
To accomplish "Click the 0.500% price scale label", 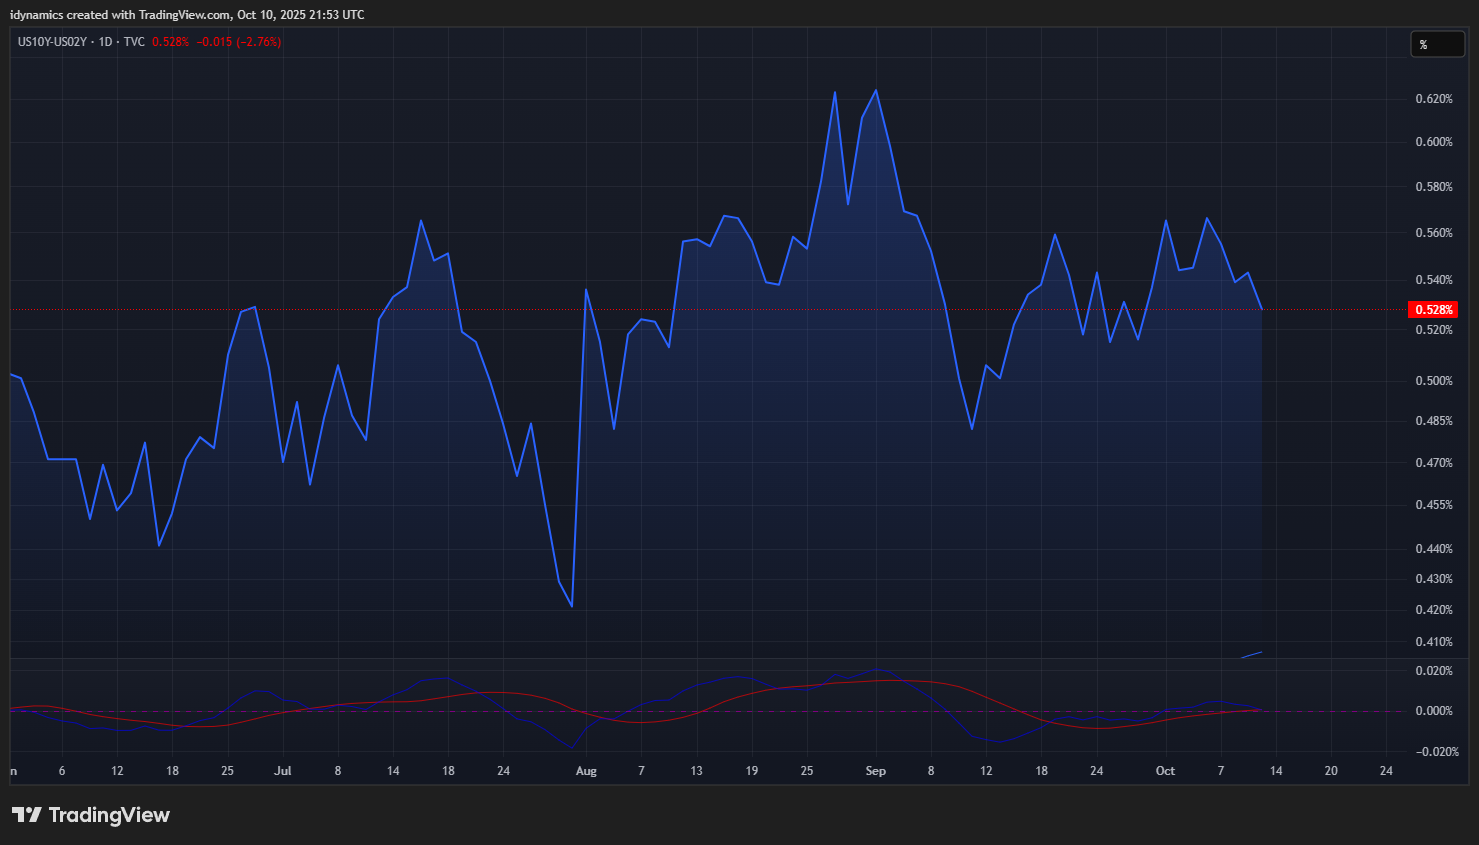I will click(1433, 381).
